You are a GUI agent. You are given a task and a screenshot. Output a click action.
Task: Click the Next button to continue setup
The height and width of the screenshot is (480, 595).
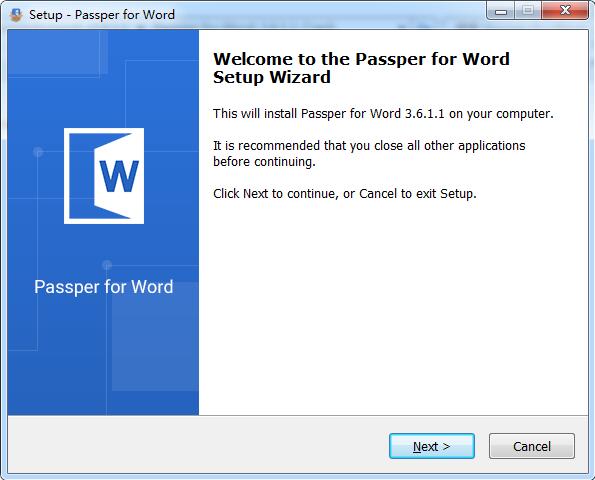[432, 446]
